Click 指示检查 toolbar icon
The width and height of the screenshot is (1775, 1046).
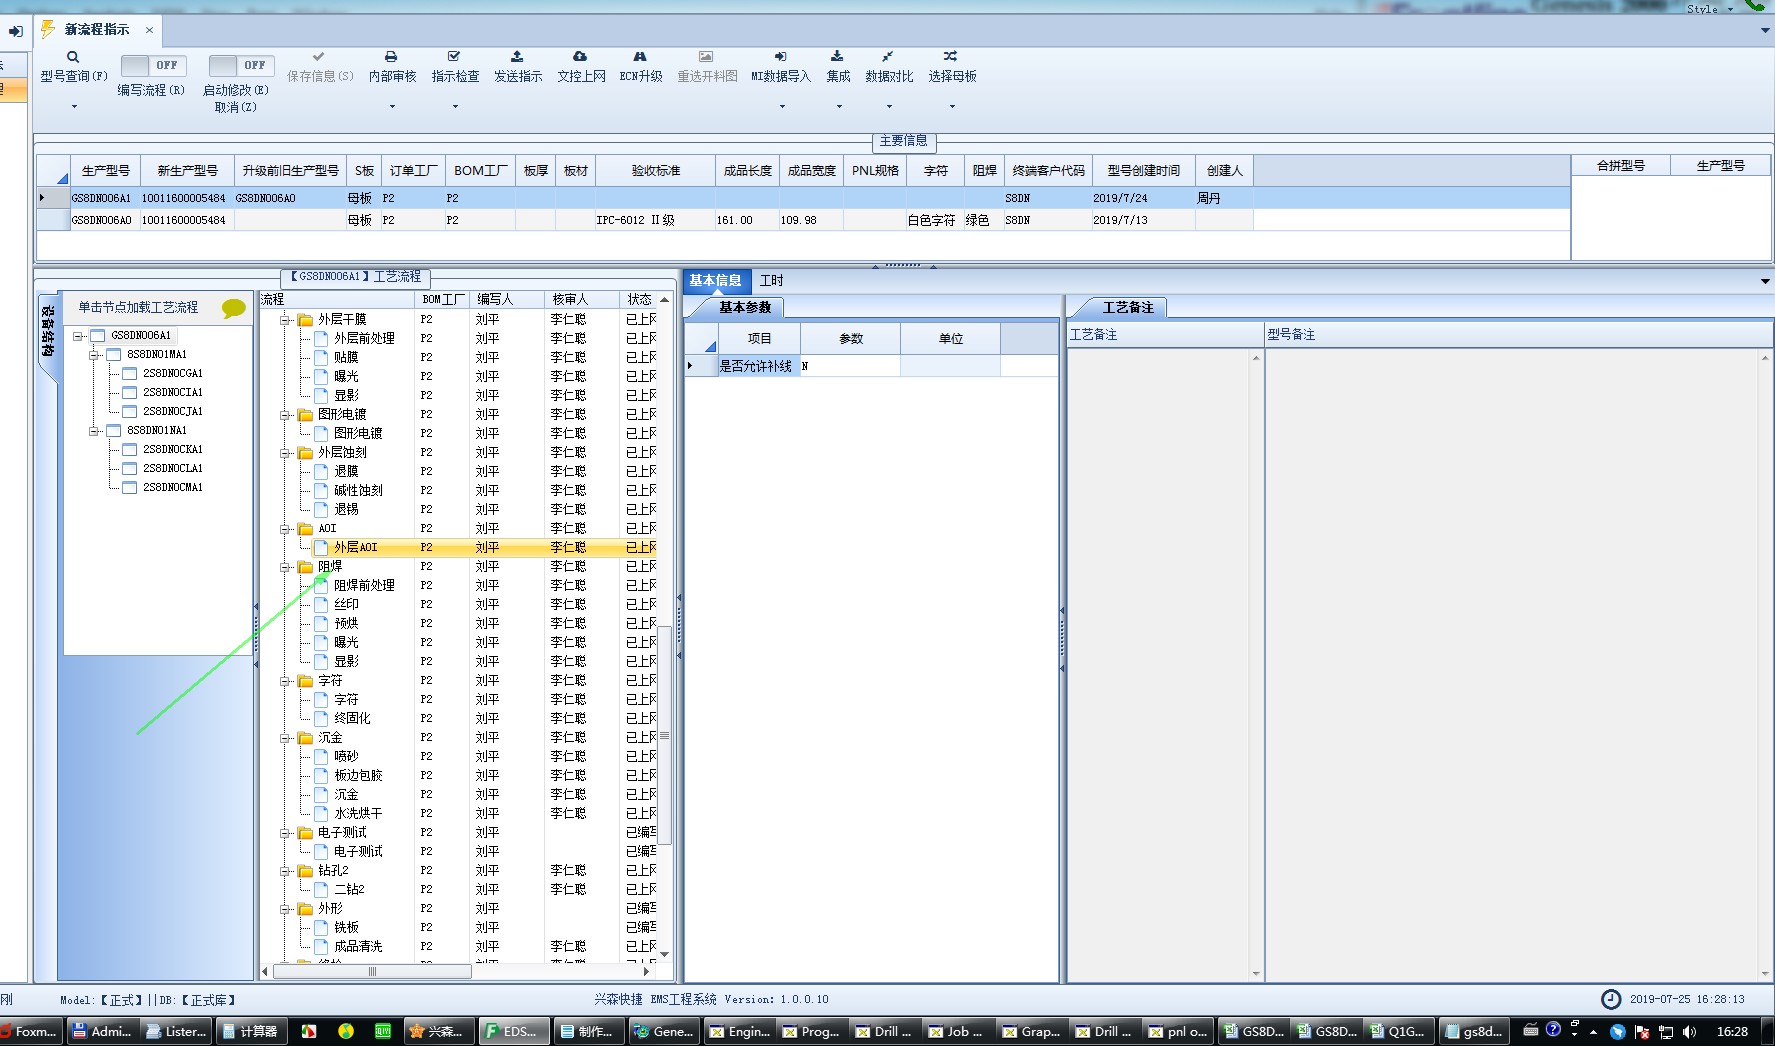point(454,57)
